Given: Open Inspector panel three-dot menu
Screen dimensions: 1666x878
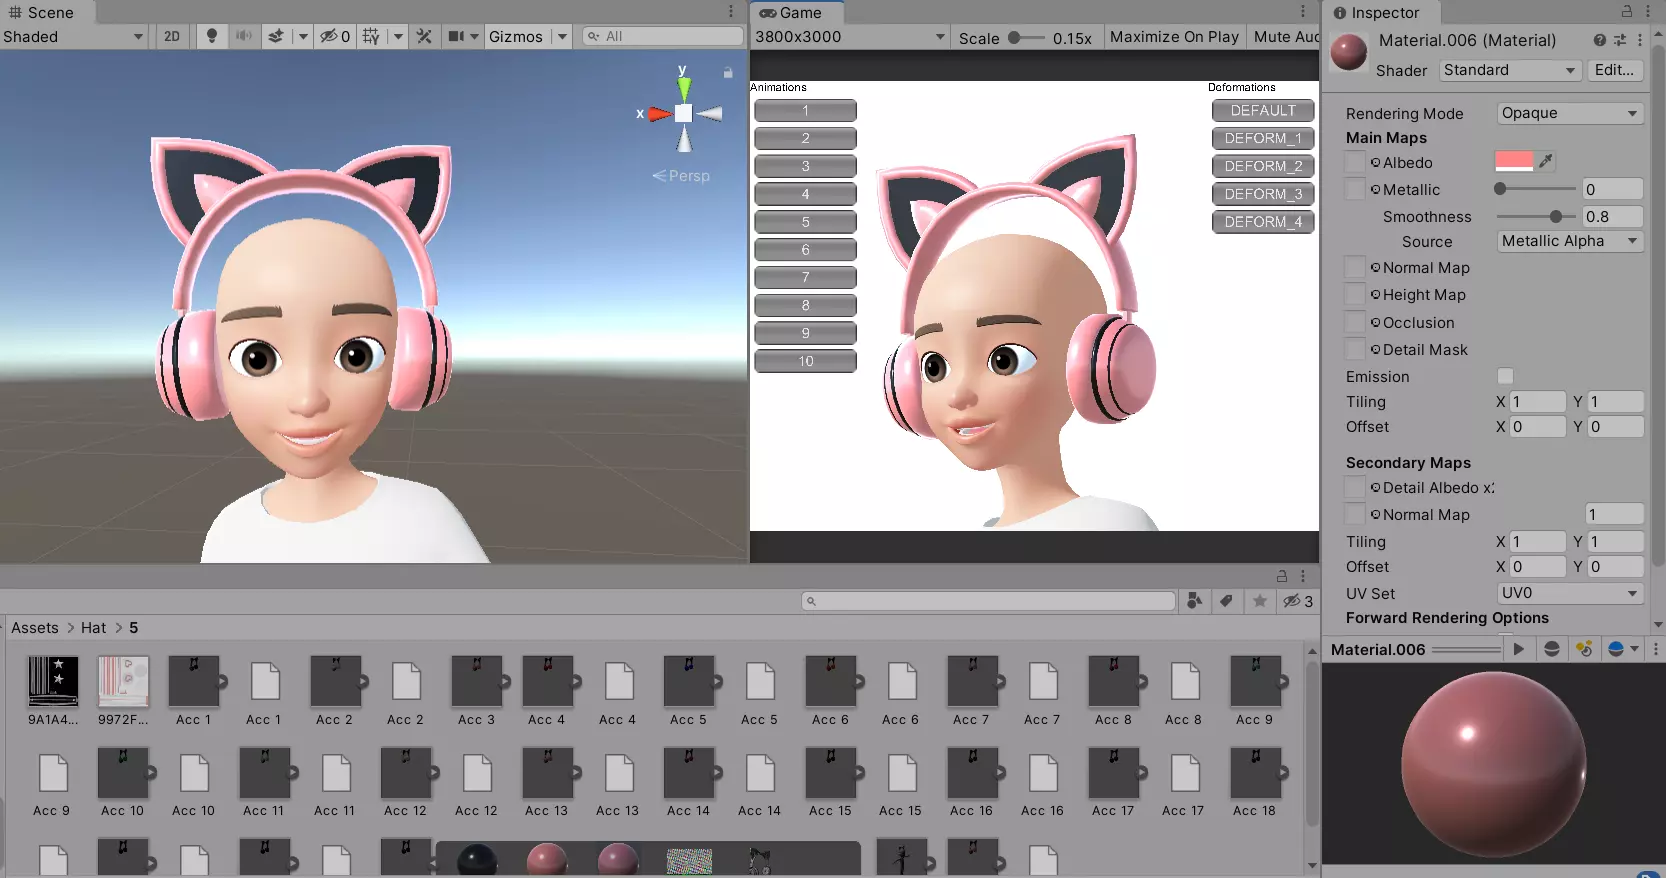Looking at the screenshot, I should [x=1648, y=12].
